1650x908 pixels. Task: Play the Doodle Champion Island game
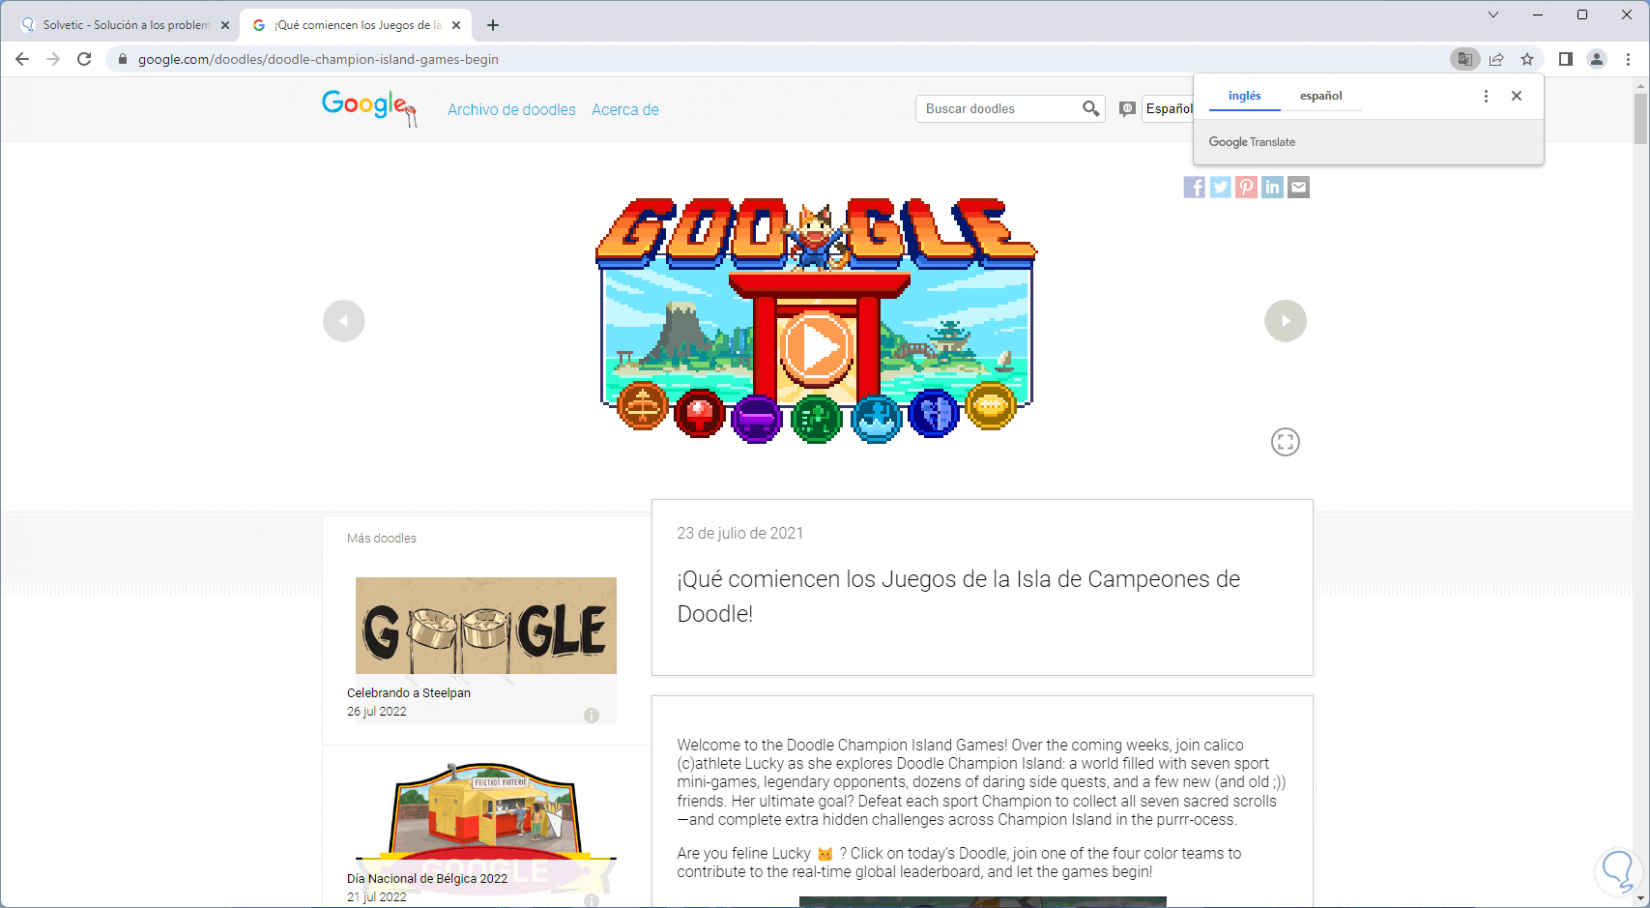817,348
